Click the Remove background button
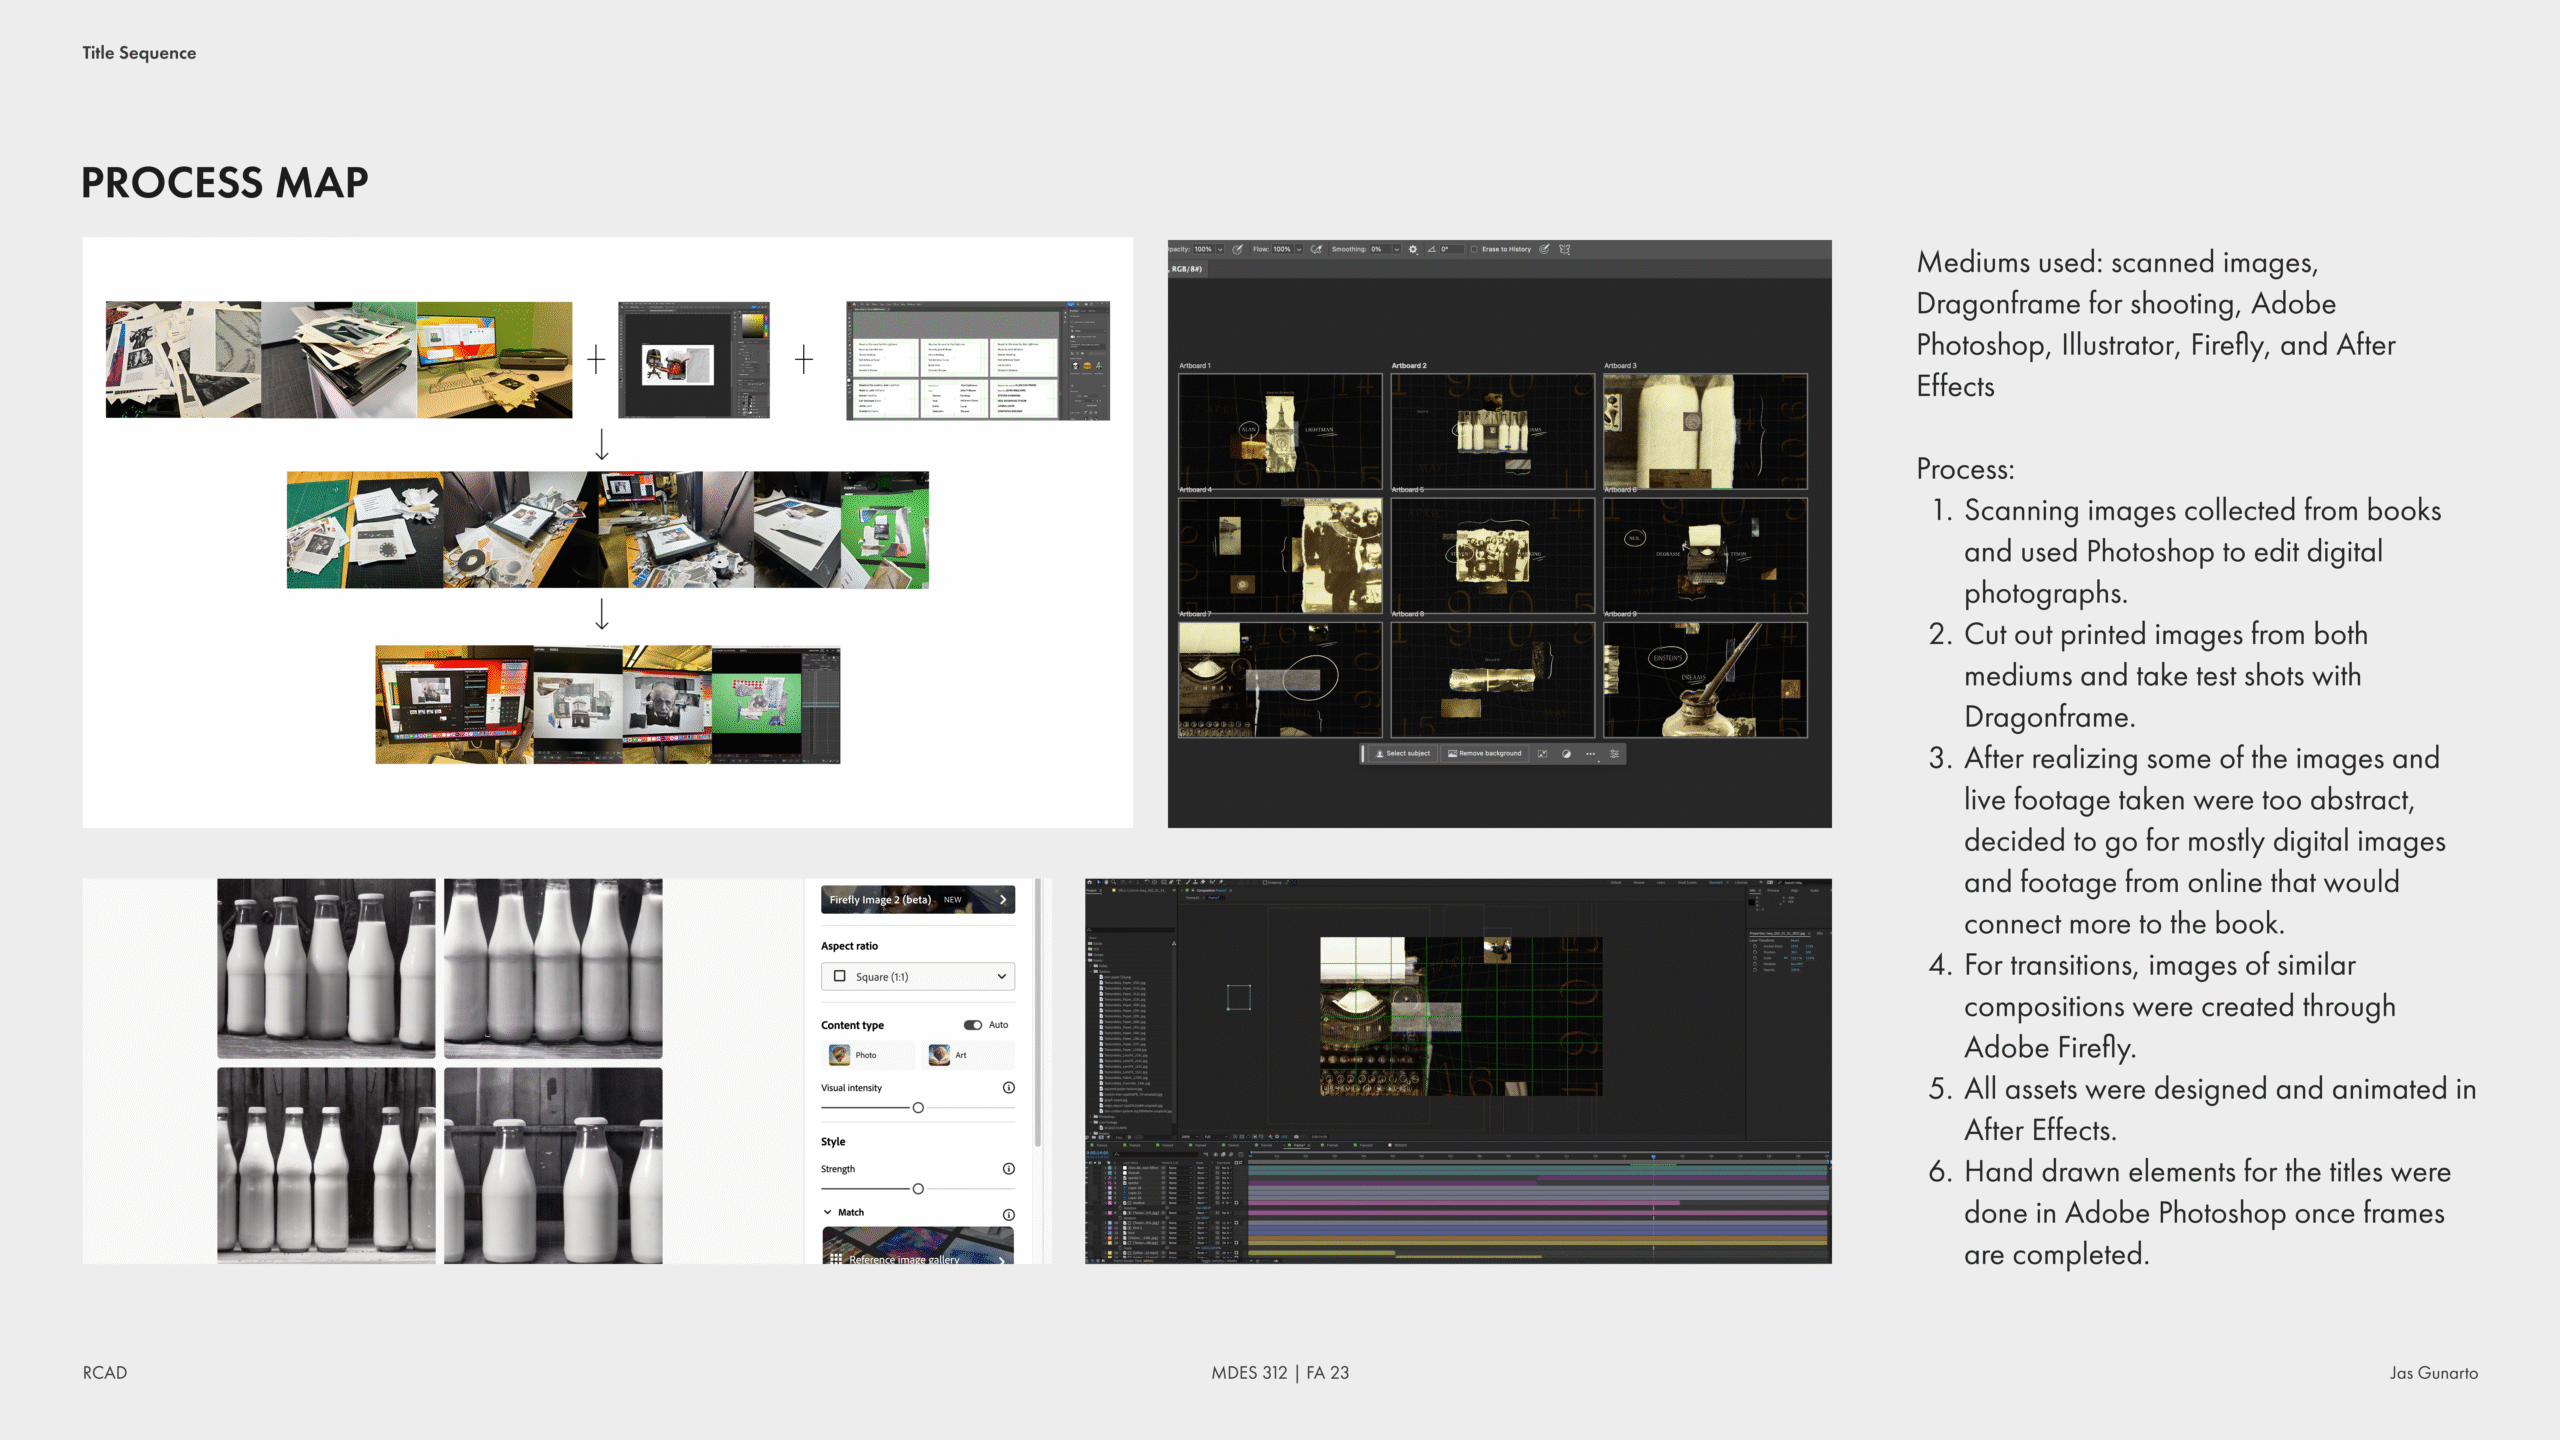This screenshot has width=2560, height=1440. pyautogui.click(x=1484, y=754)
